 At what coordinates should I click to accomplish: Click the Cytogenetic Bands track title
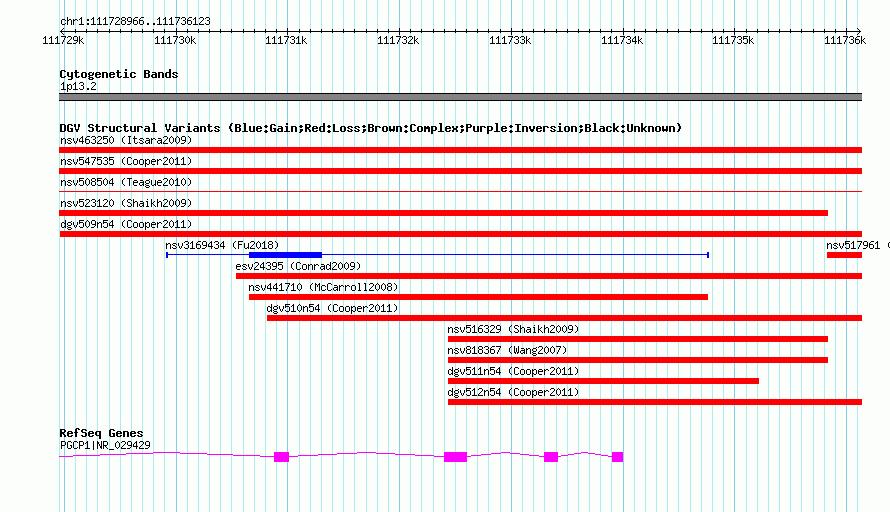point(119,74)
